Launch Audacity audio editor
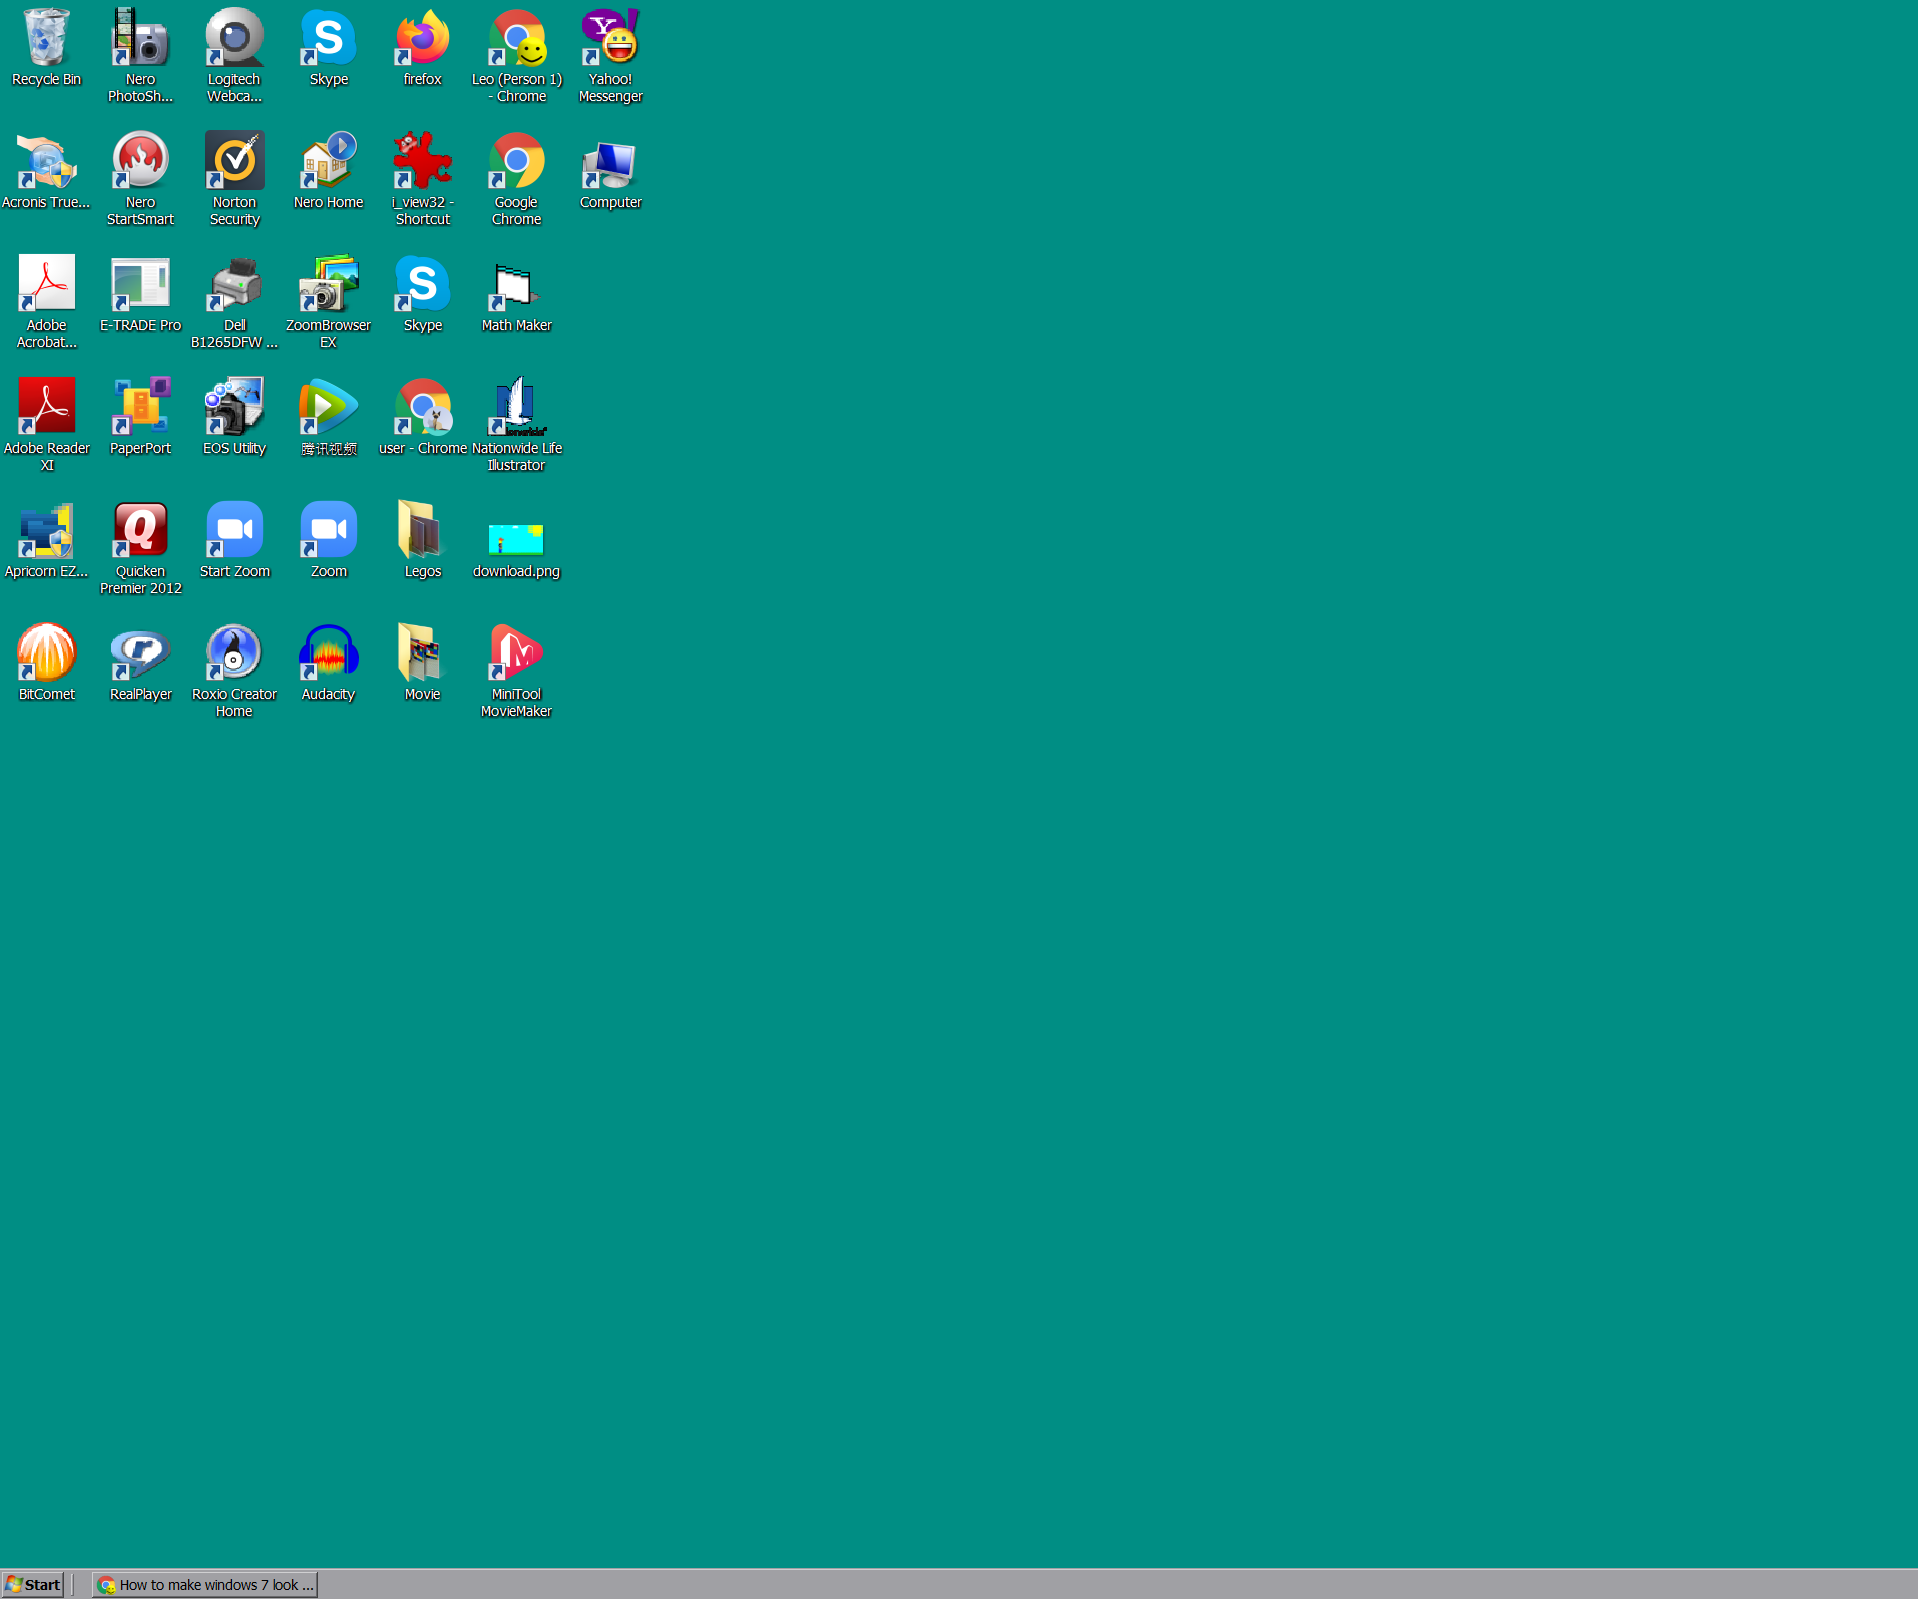 [328, 652]
